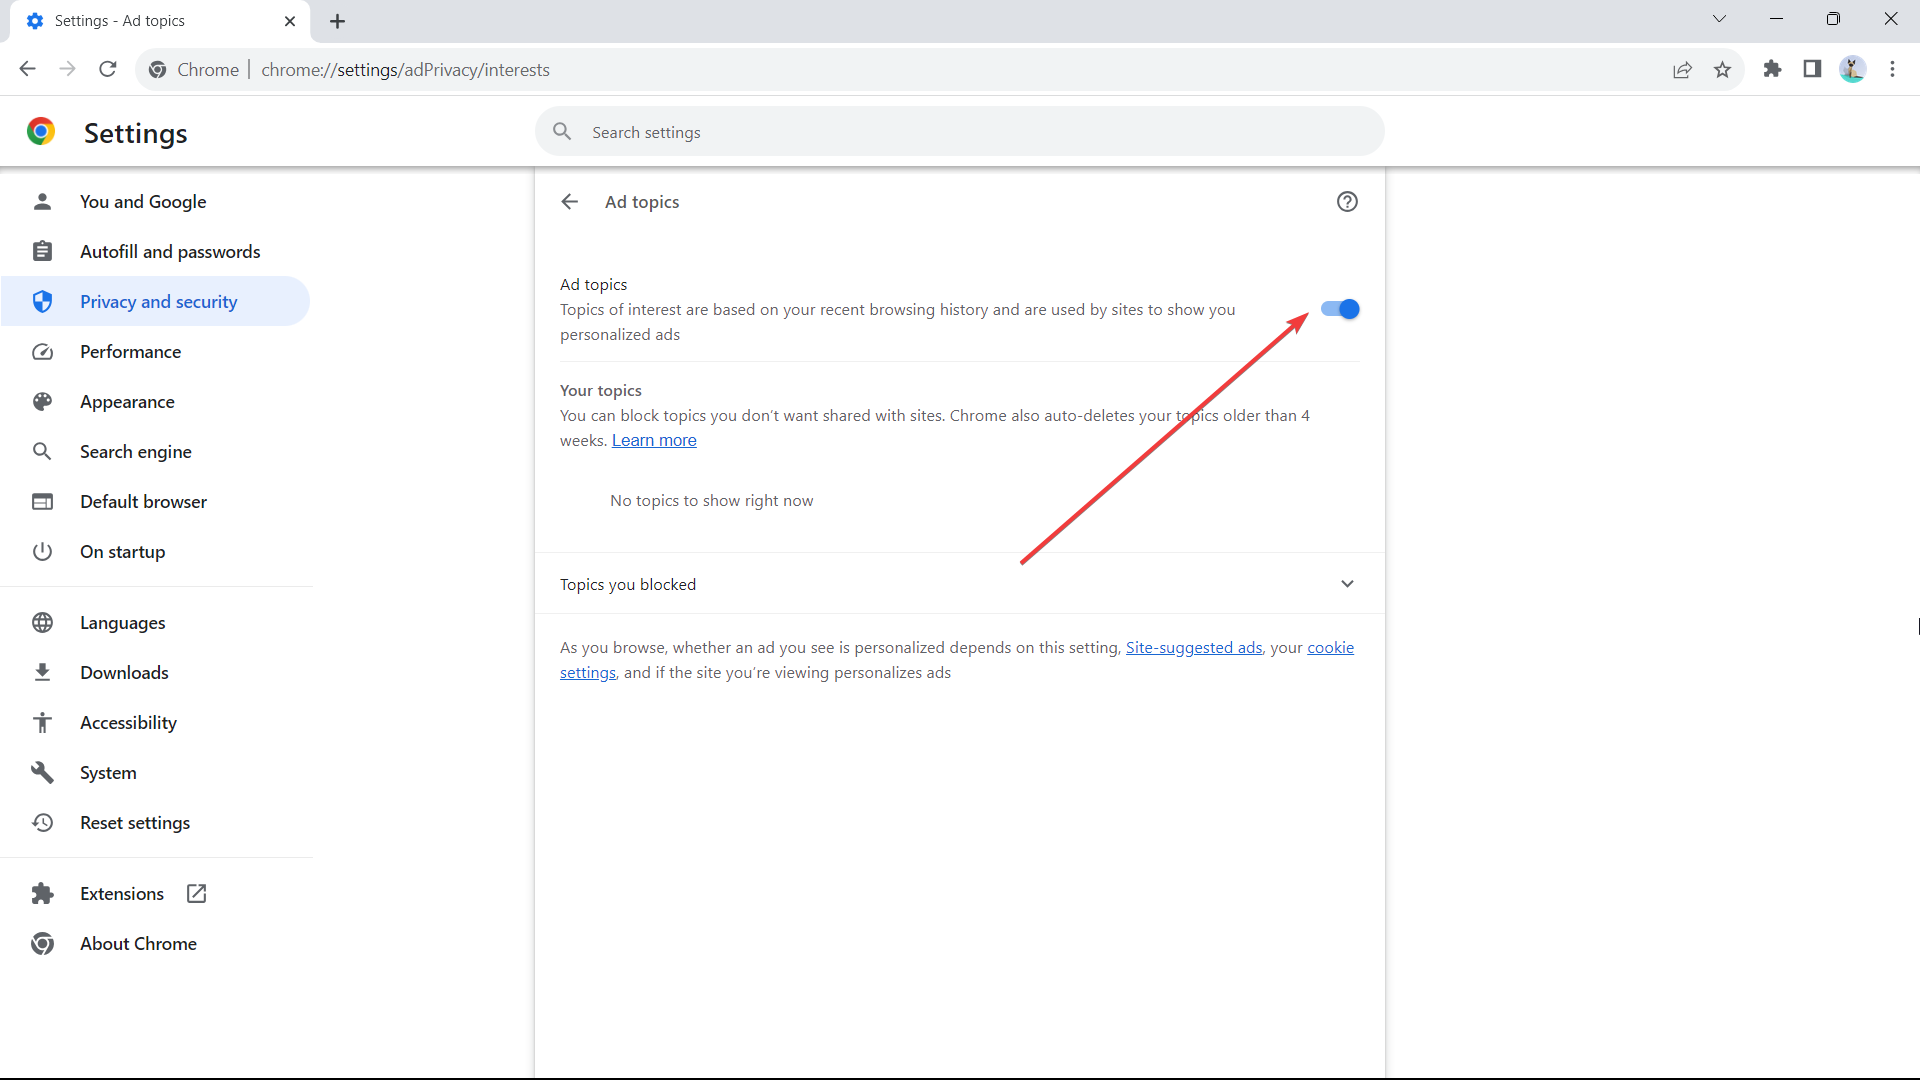Click the Downloads arrow icon
1920x1080 pixels.
coord(42,672)
